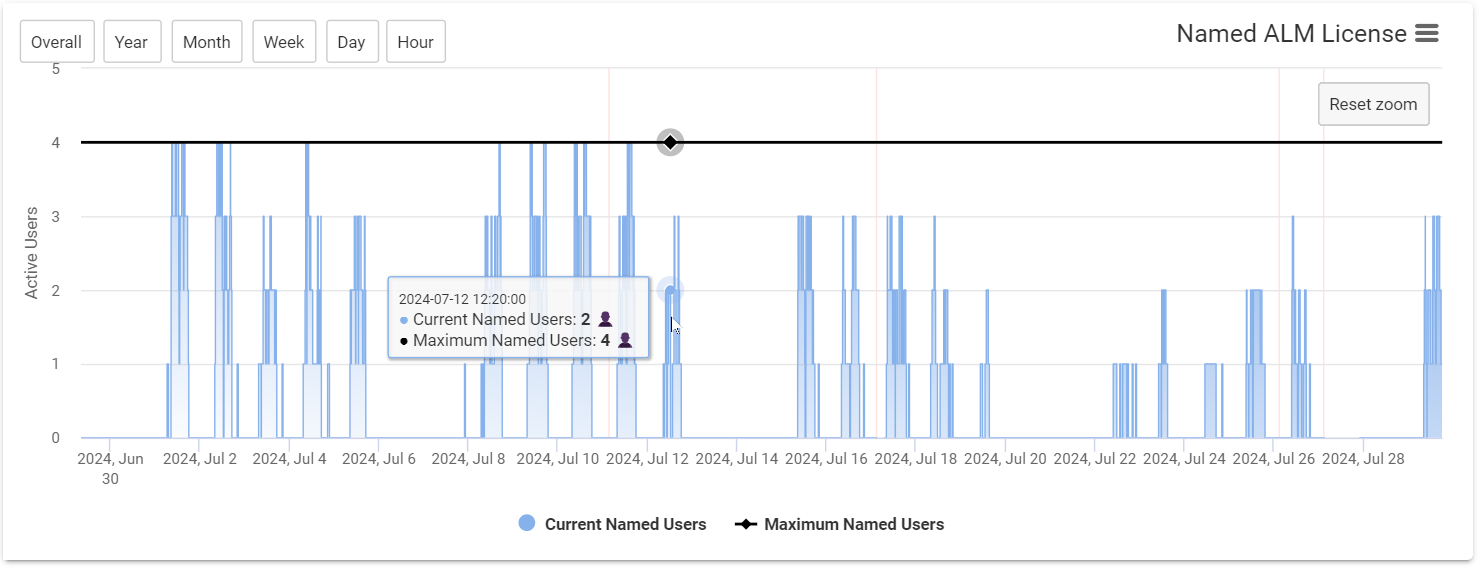Choose the Week time range
Image resolution: width=1483 pixels, height=568 pixels.
pyautogui.click(x=284, y=42)
